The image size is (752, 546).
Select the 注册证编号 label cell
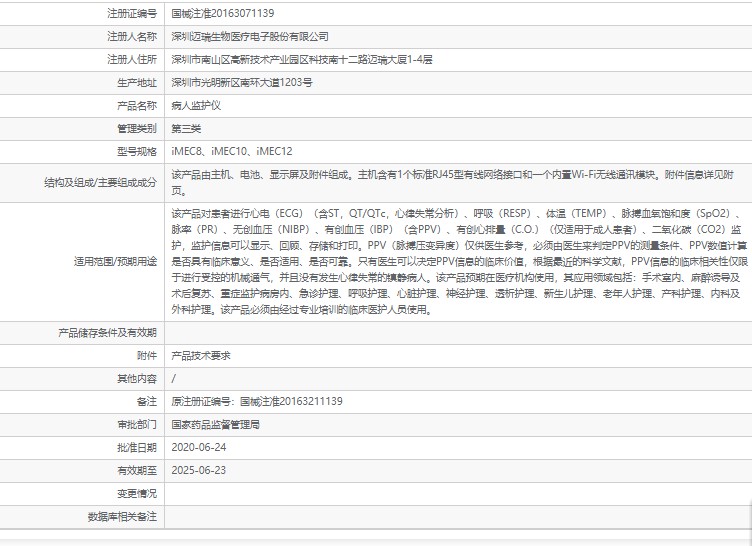tap(132, 13)
